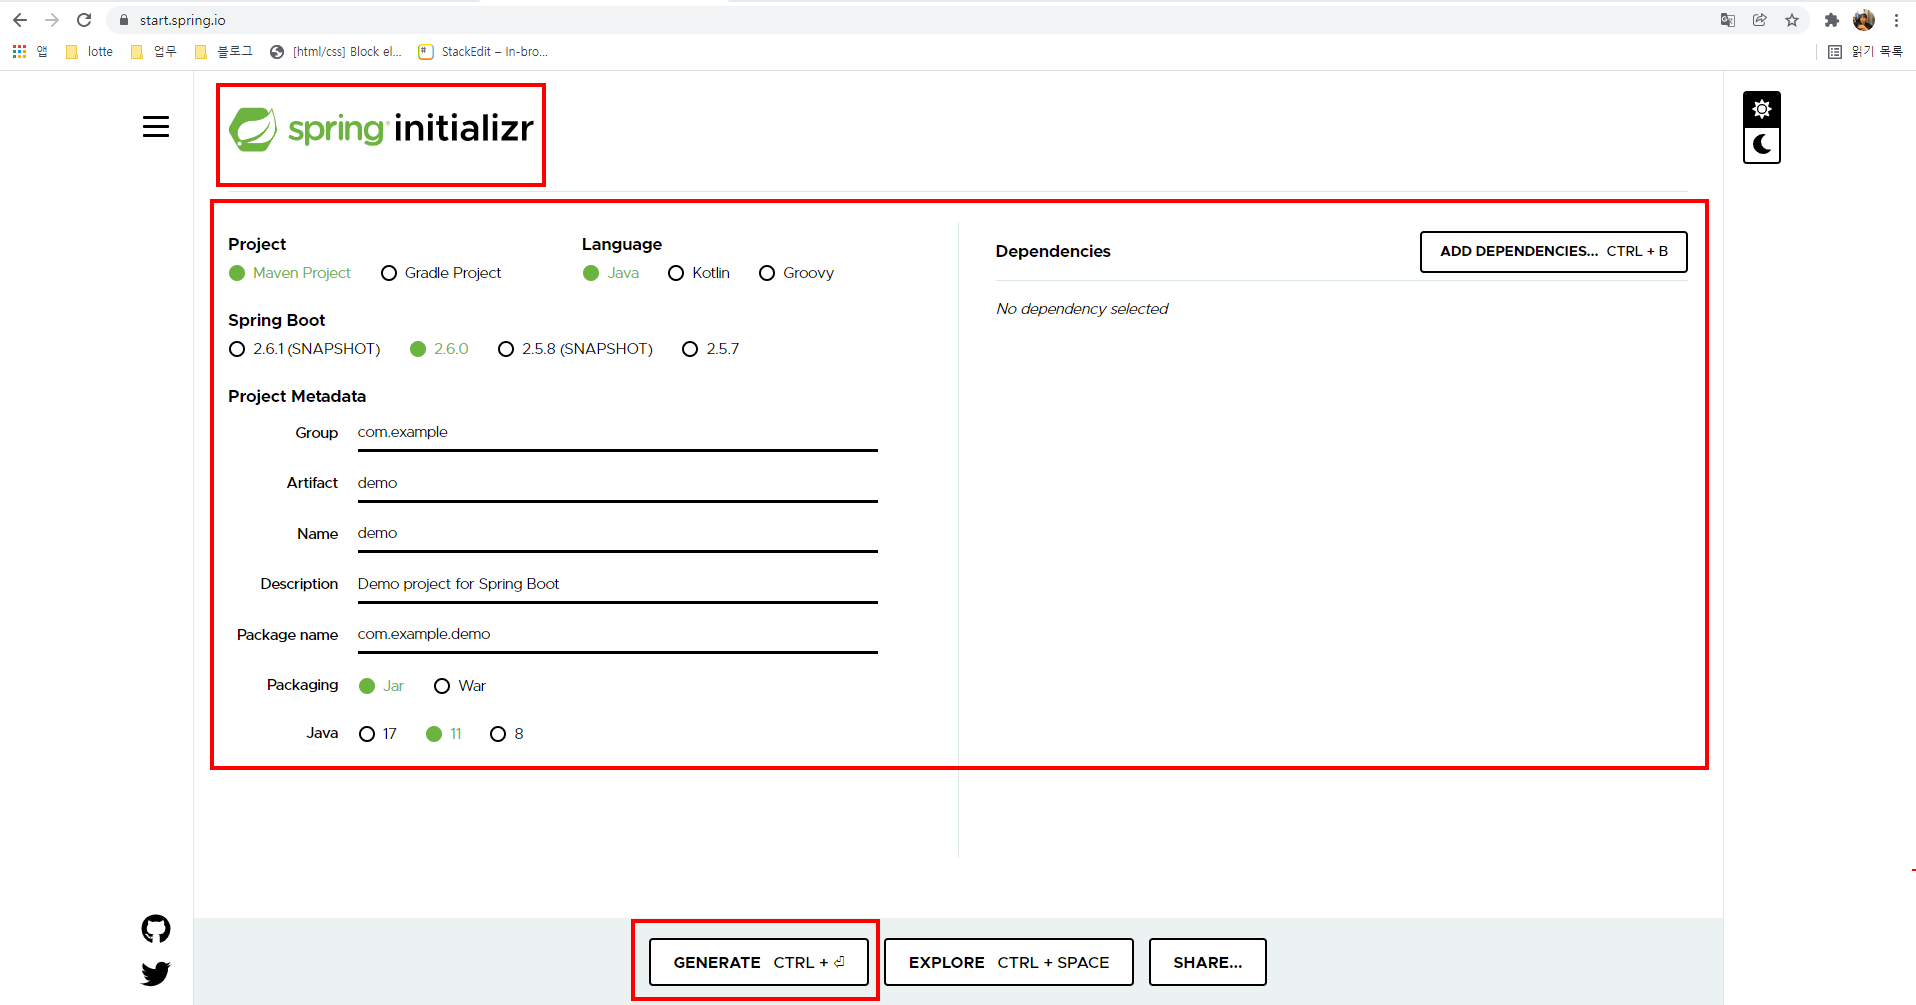Open the GitHub link icon
The image size is (1916, 1005).
pos(156,929)
